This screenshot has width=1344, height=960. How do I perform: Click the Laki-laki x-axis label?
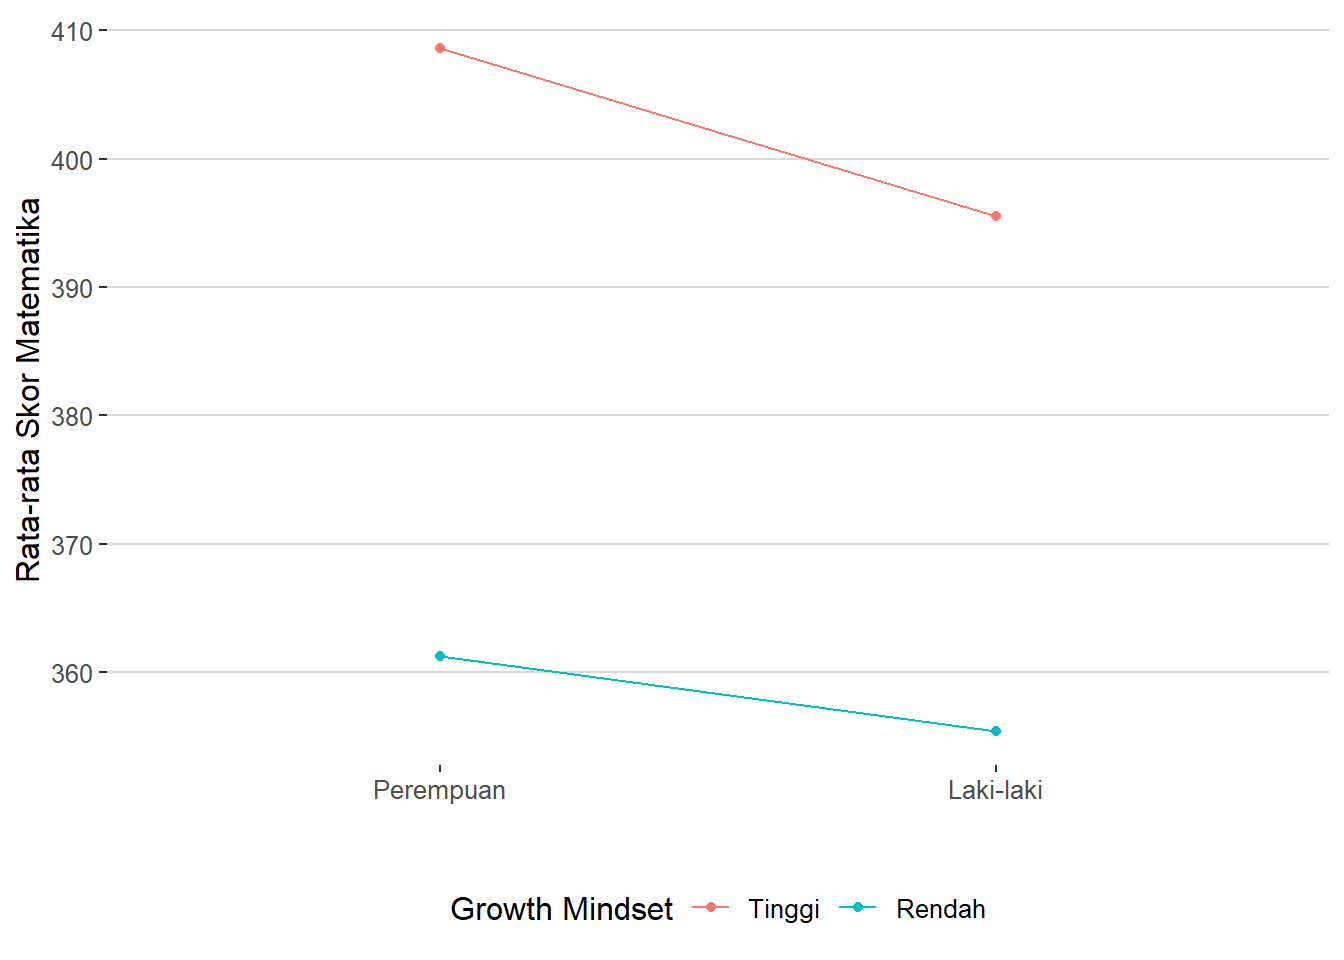[995, 790]
